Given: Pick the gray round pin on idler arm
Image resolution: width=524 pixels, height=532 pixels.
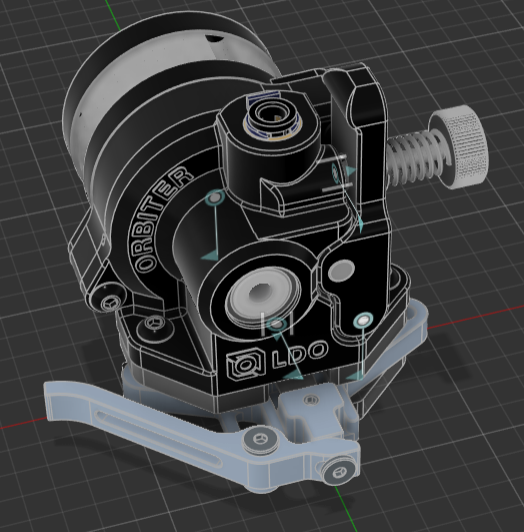Looking at the screenshot, I should pos(341,270).
